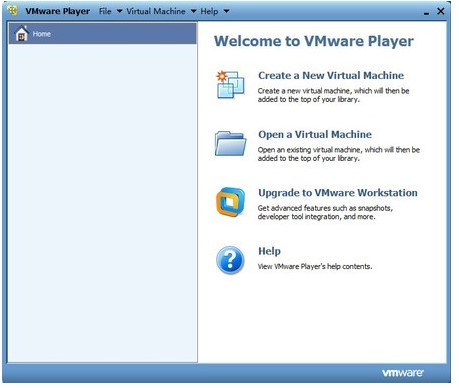Click text 'Get advanced features such as snapshots,'
The width and height of the screenshot is (459, 388).
click(x=325, y=208)
